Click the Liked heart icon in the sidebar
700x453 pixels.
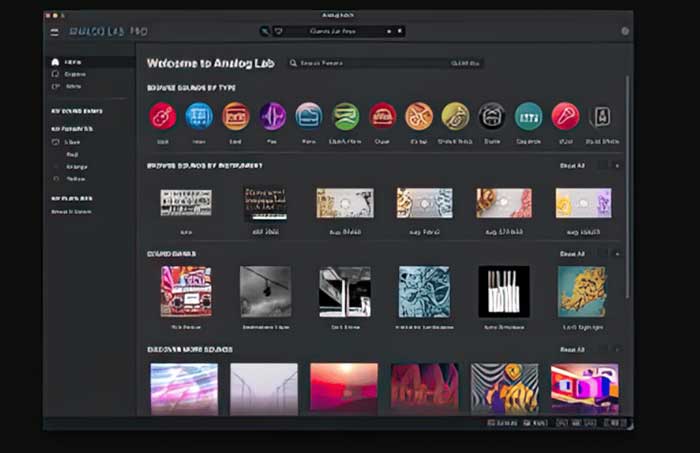[x=56, y=142]
